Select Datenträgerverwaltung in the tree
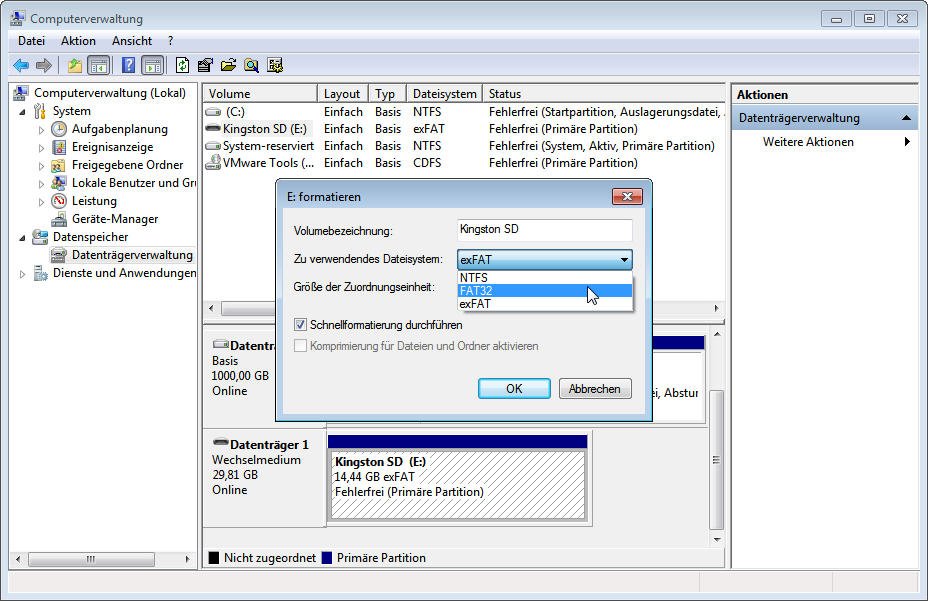This screenshot has height=601, width=928. pos(132,255)
